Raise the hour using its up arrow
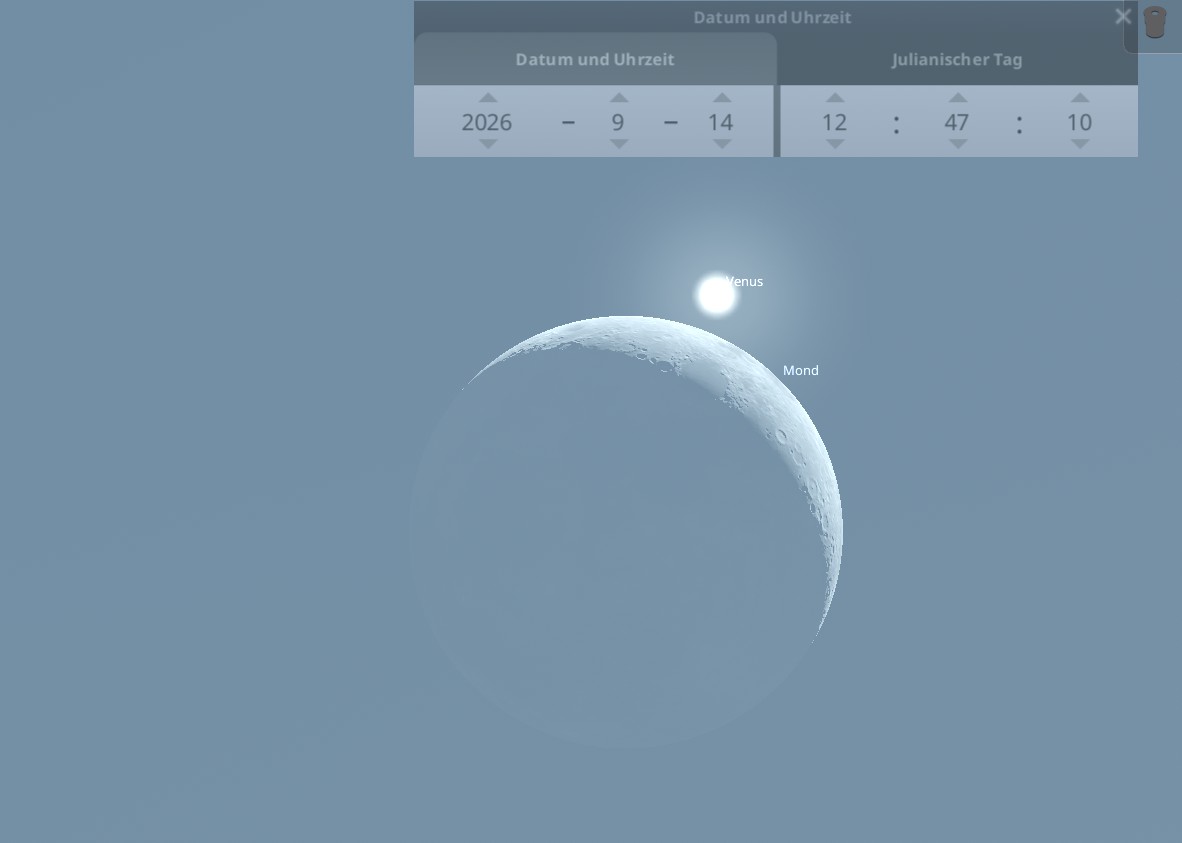Viewport: 1182px width, 843px height. pos(835,98)
